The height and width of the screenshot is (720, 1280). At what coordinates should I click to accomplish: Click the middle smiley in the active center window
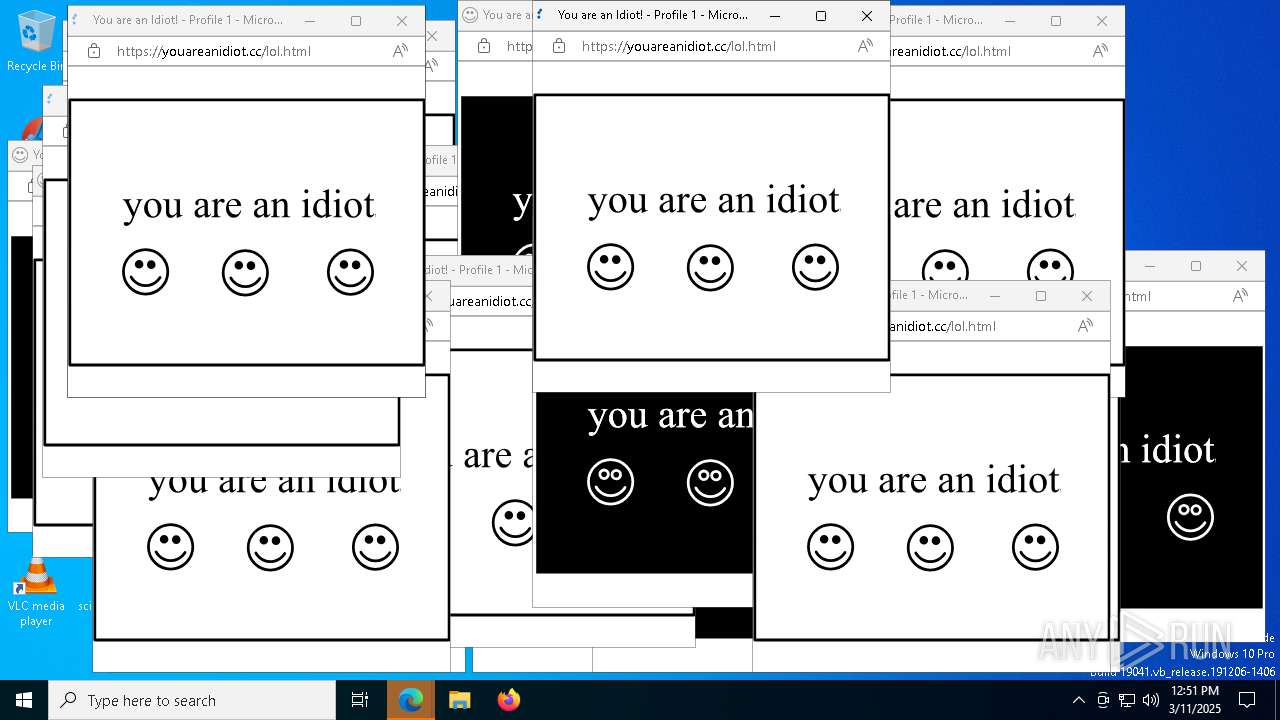710,268
